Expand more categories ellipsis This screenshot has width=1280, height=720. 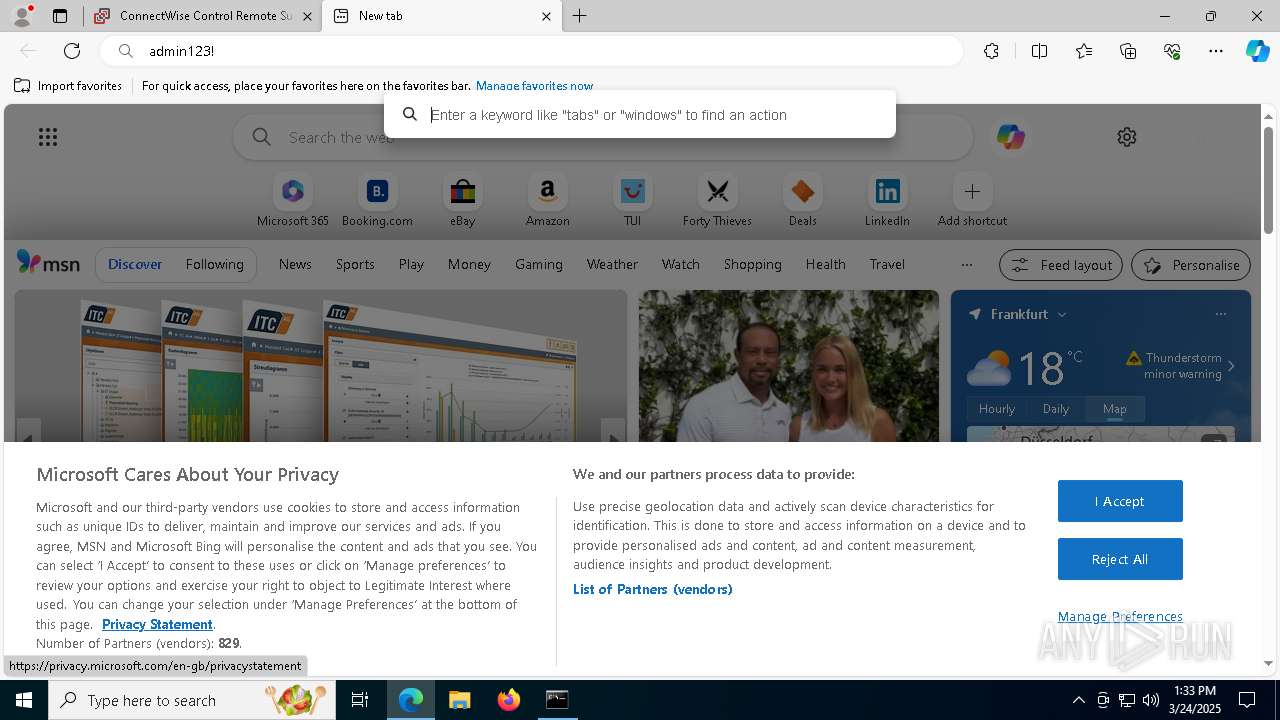pos(966,265)
